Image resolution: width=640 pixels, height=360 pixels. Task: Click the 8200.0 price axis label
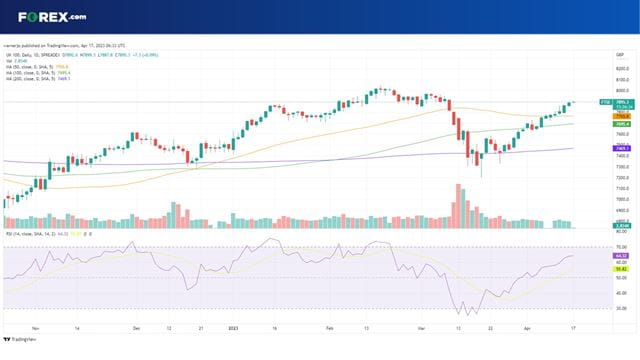pyautogui.click(x=622, y=69)
